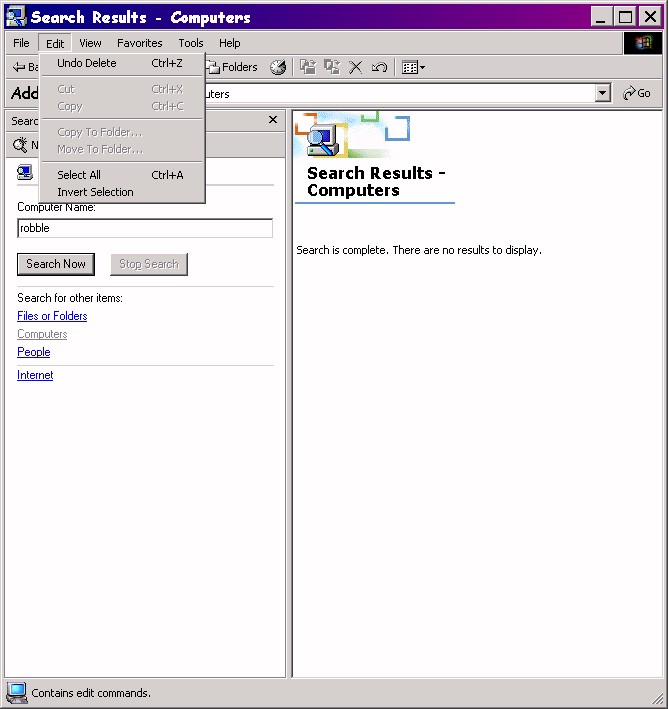Image resolution: width=668 pixels, height=709 pixels.
Task: Choose Invert Selection menu item
Action: [x=123, y=192]
